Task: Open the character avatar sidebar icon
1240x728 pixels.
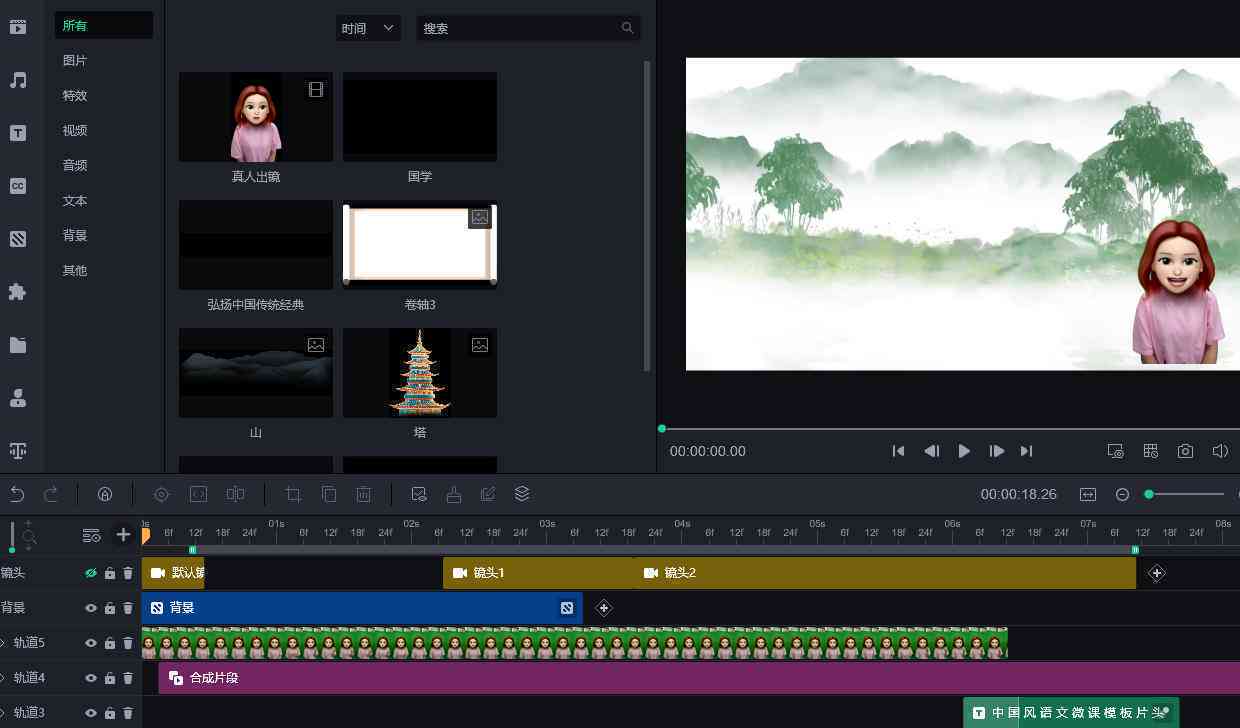Action: [18, 398]
